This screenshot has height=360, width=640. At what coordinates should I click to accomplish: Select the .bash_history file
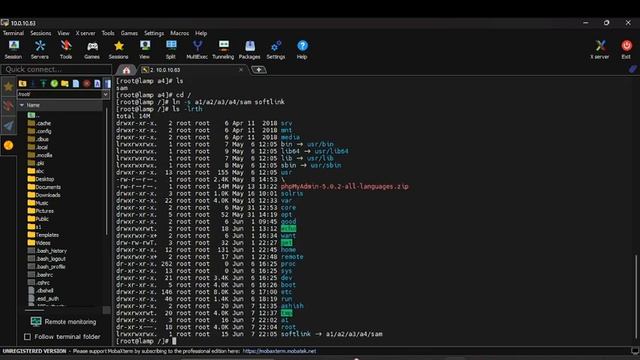(47, 251)
